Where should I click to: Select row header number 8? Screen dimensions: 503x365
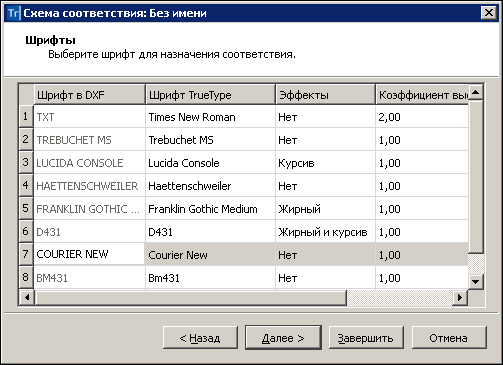point(26,278)
